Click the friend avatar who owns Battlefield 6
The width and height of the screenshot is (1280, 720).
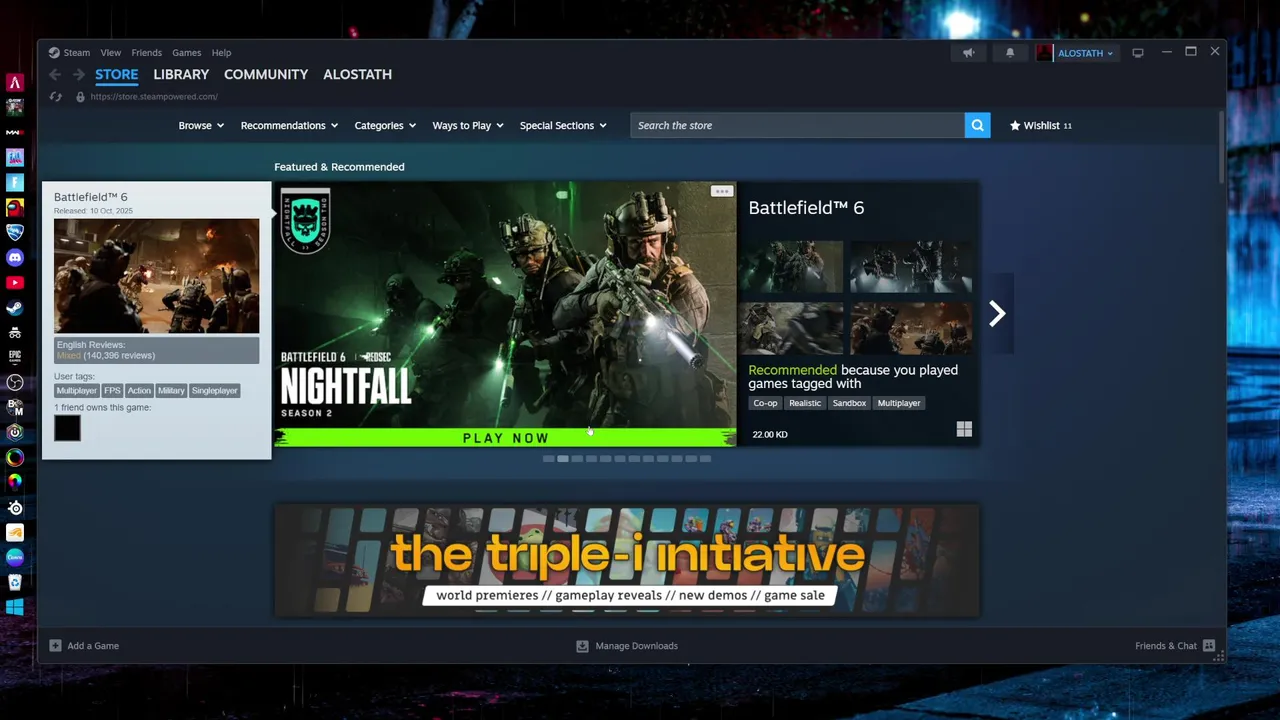coord(67,428)
